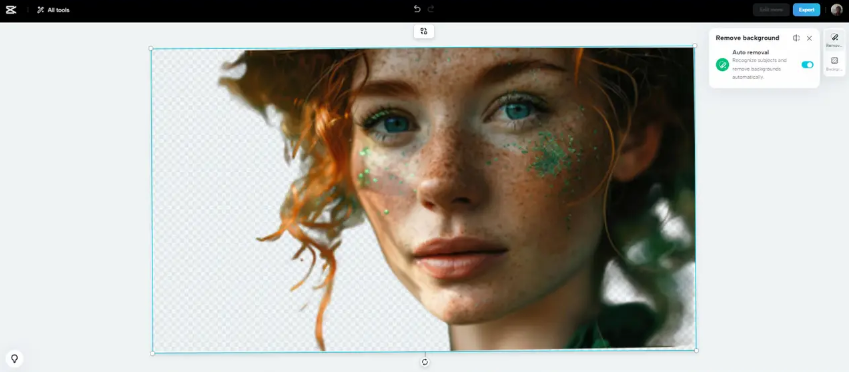Turn off the Auto removal switch
Viewport: 849px width, 372px height.
pos(807,64)
